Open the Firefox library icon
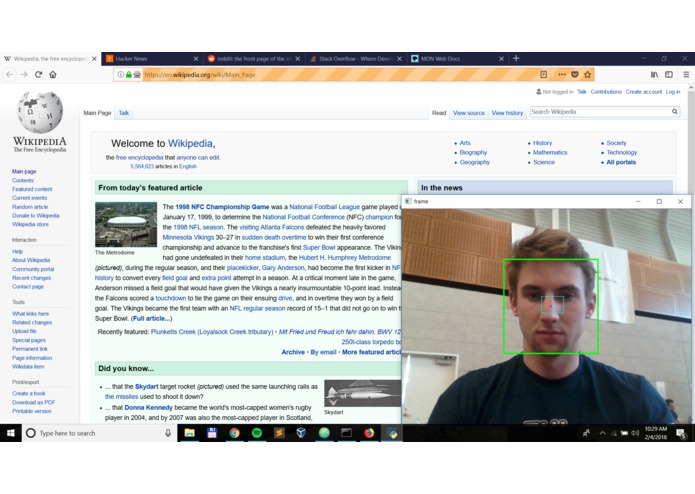This screenshot has height=494, width=695. click(654, 74)
